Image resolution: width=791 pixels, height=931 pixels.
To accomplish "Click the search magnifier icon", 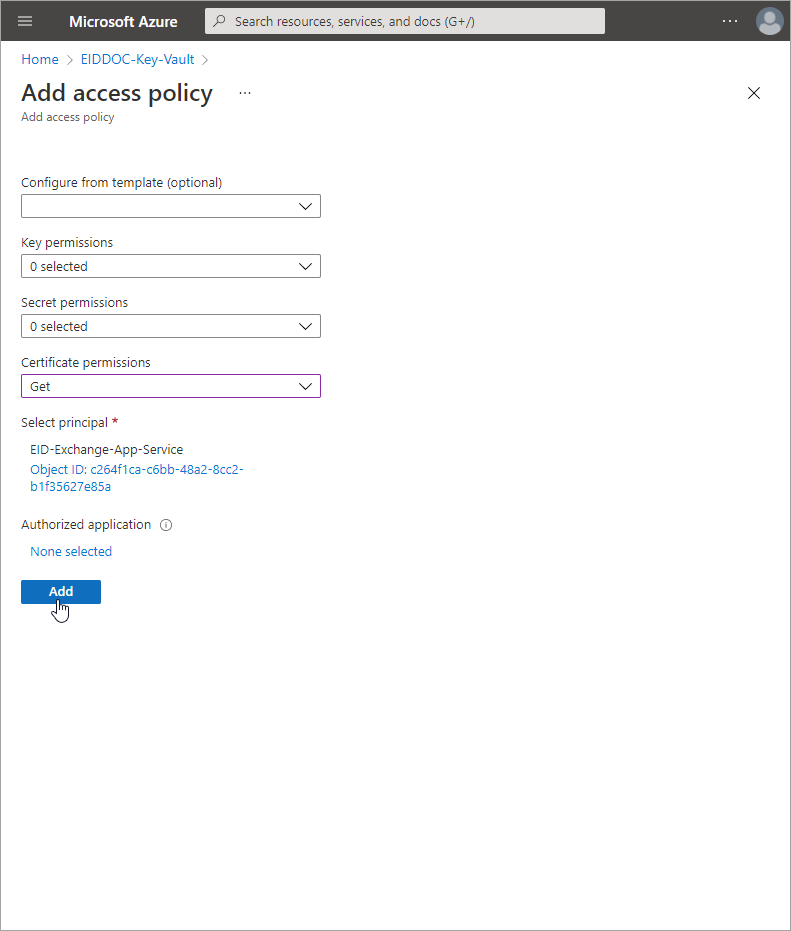I will click(220, 21).
